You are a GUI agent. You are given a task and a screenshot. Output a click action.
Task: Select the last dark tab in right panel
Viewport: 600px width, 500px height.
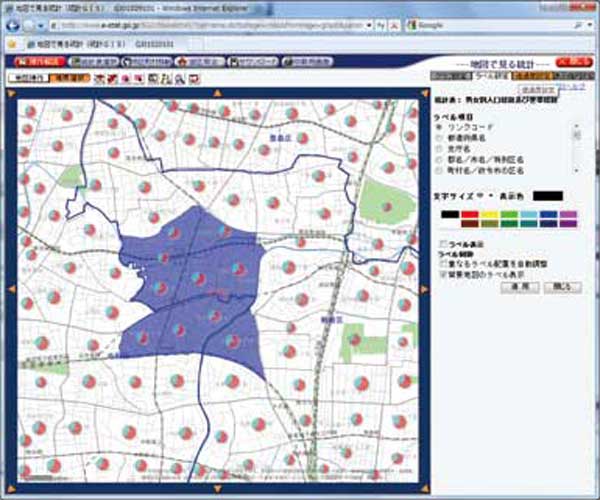(574, 76)
